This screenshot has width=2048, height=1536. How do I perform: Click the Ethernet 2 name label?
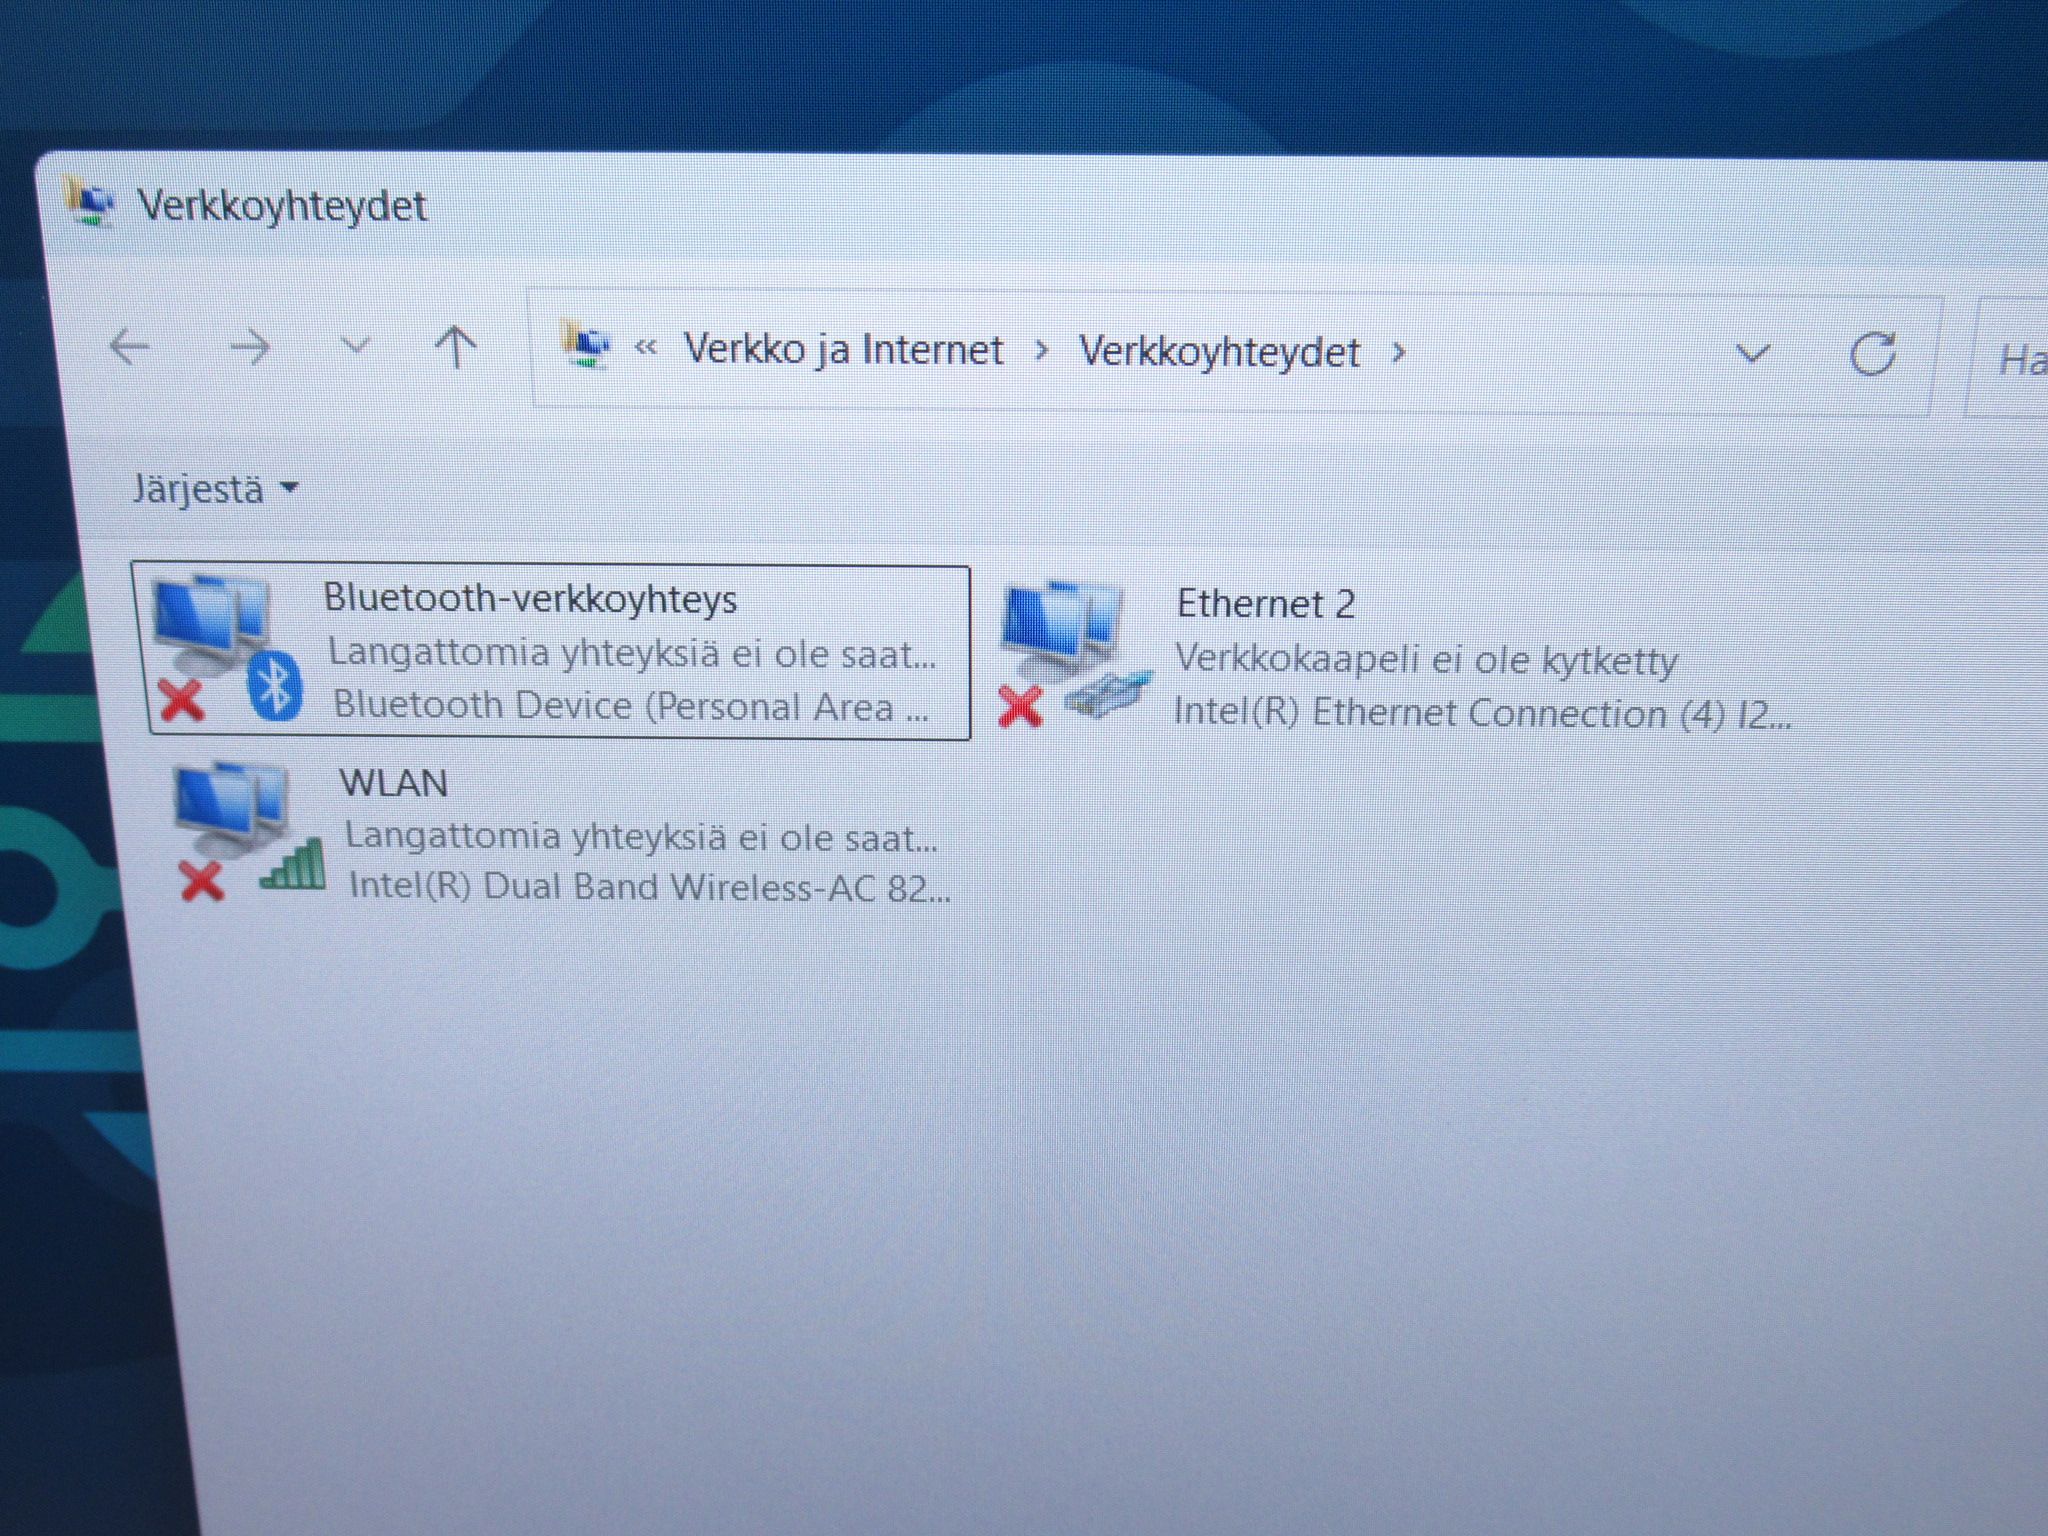pos(1266,604)
